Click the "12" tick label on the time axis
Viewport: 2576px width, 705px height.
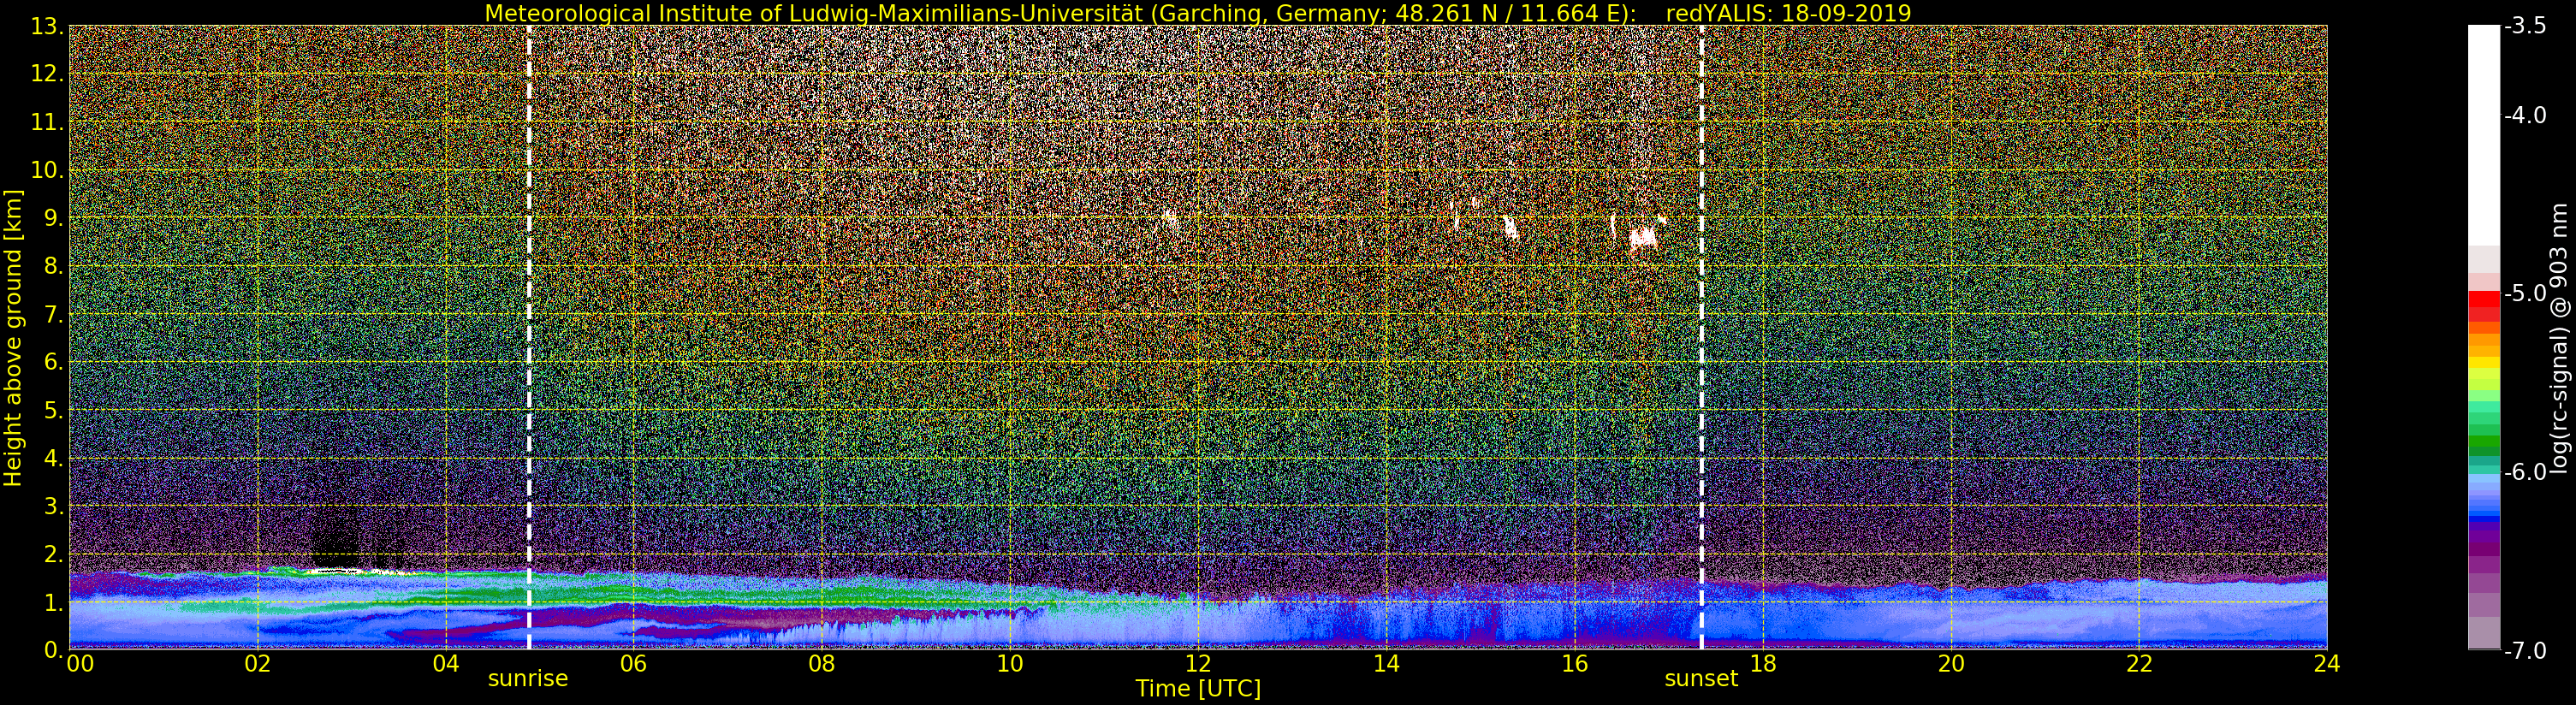(x=1198, y=664)
